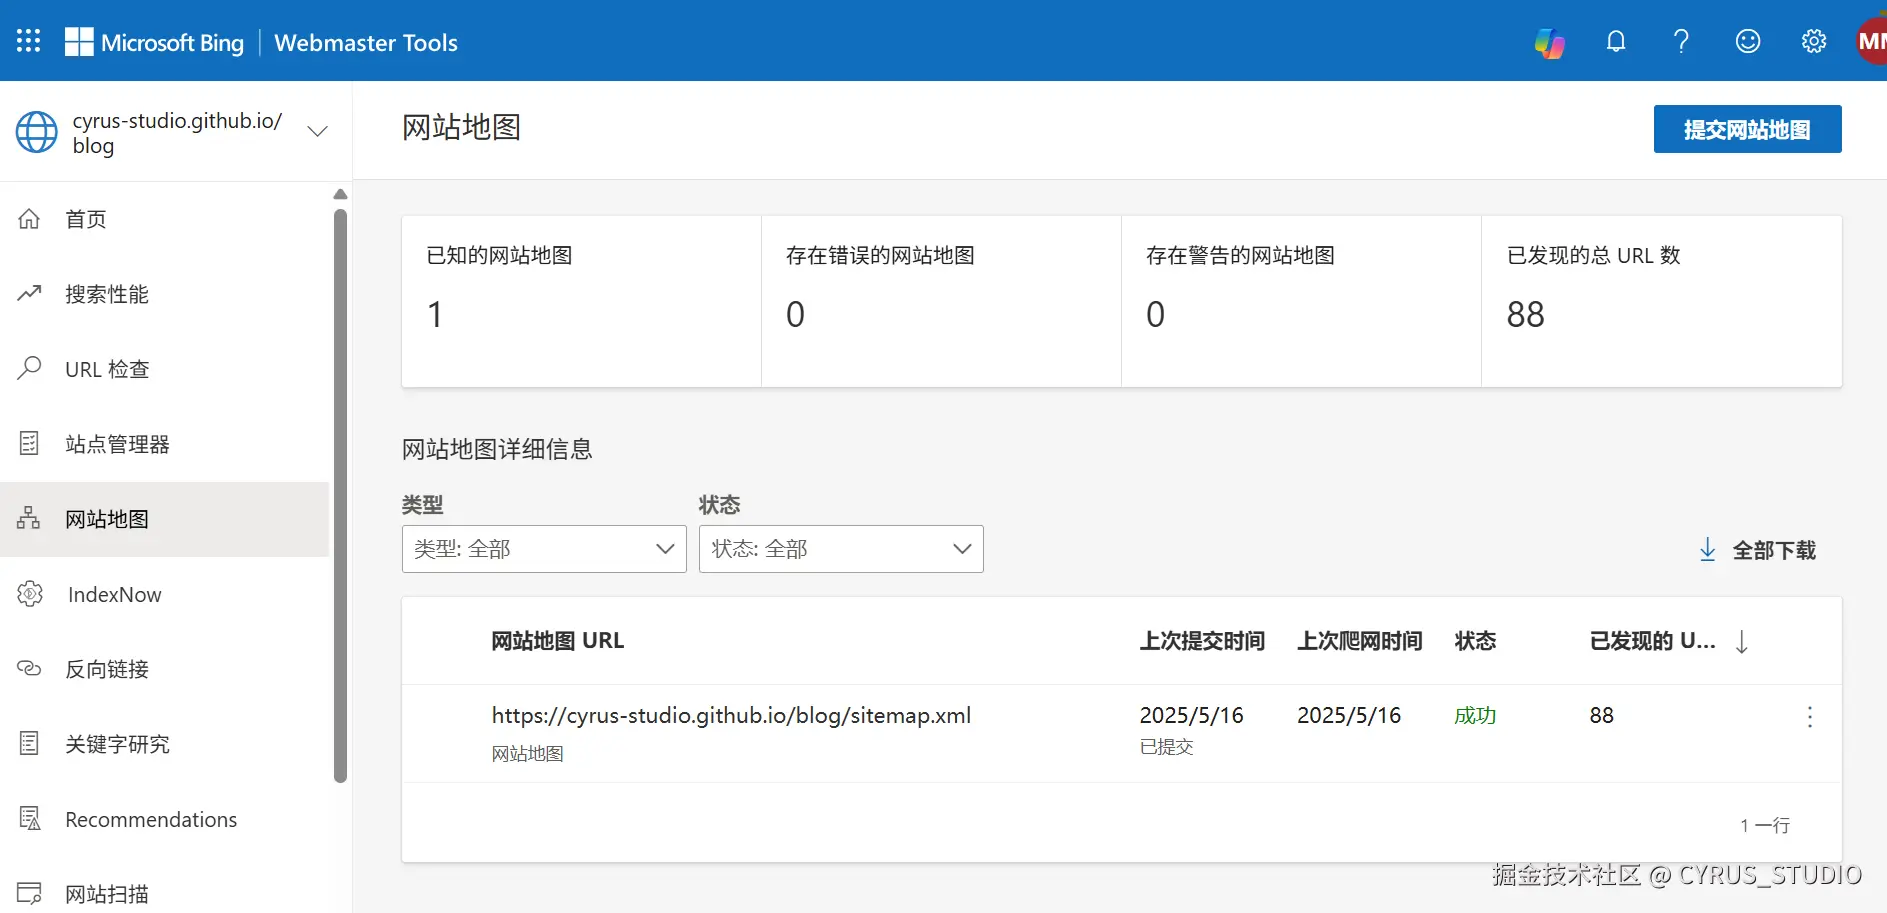The height and width of the screenshot is (913, 1887).
Task: Open the 状态: 全部 dropdown
Action: click(x=841, y=549)
